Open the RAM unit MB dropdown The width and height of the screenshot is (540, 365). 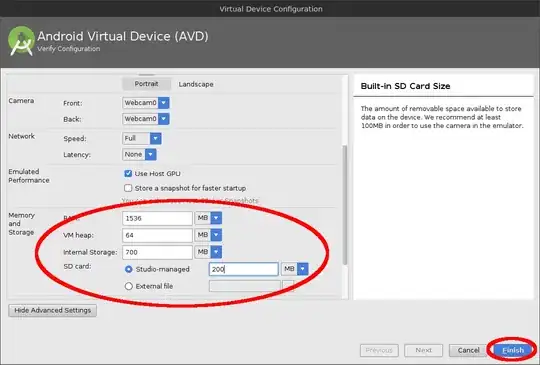coord(216,218)
